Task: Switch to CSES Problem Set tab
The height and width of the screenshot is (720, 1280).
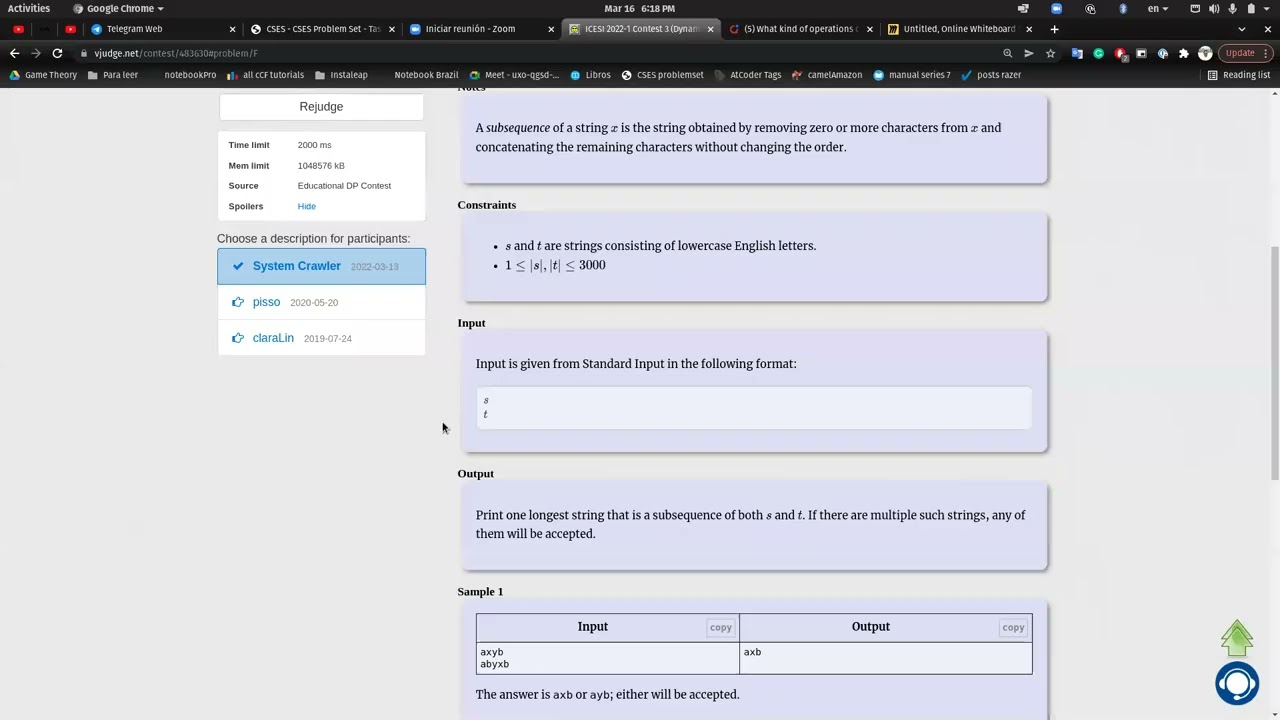Action: 322,29
